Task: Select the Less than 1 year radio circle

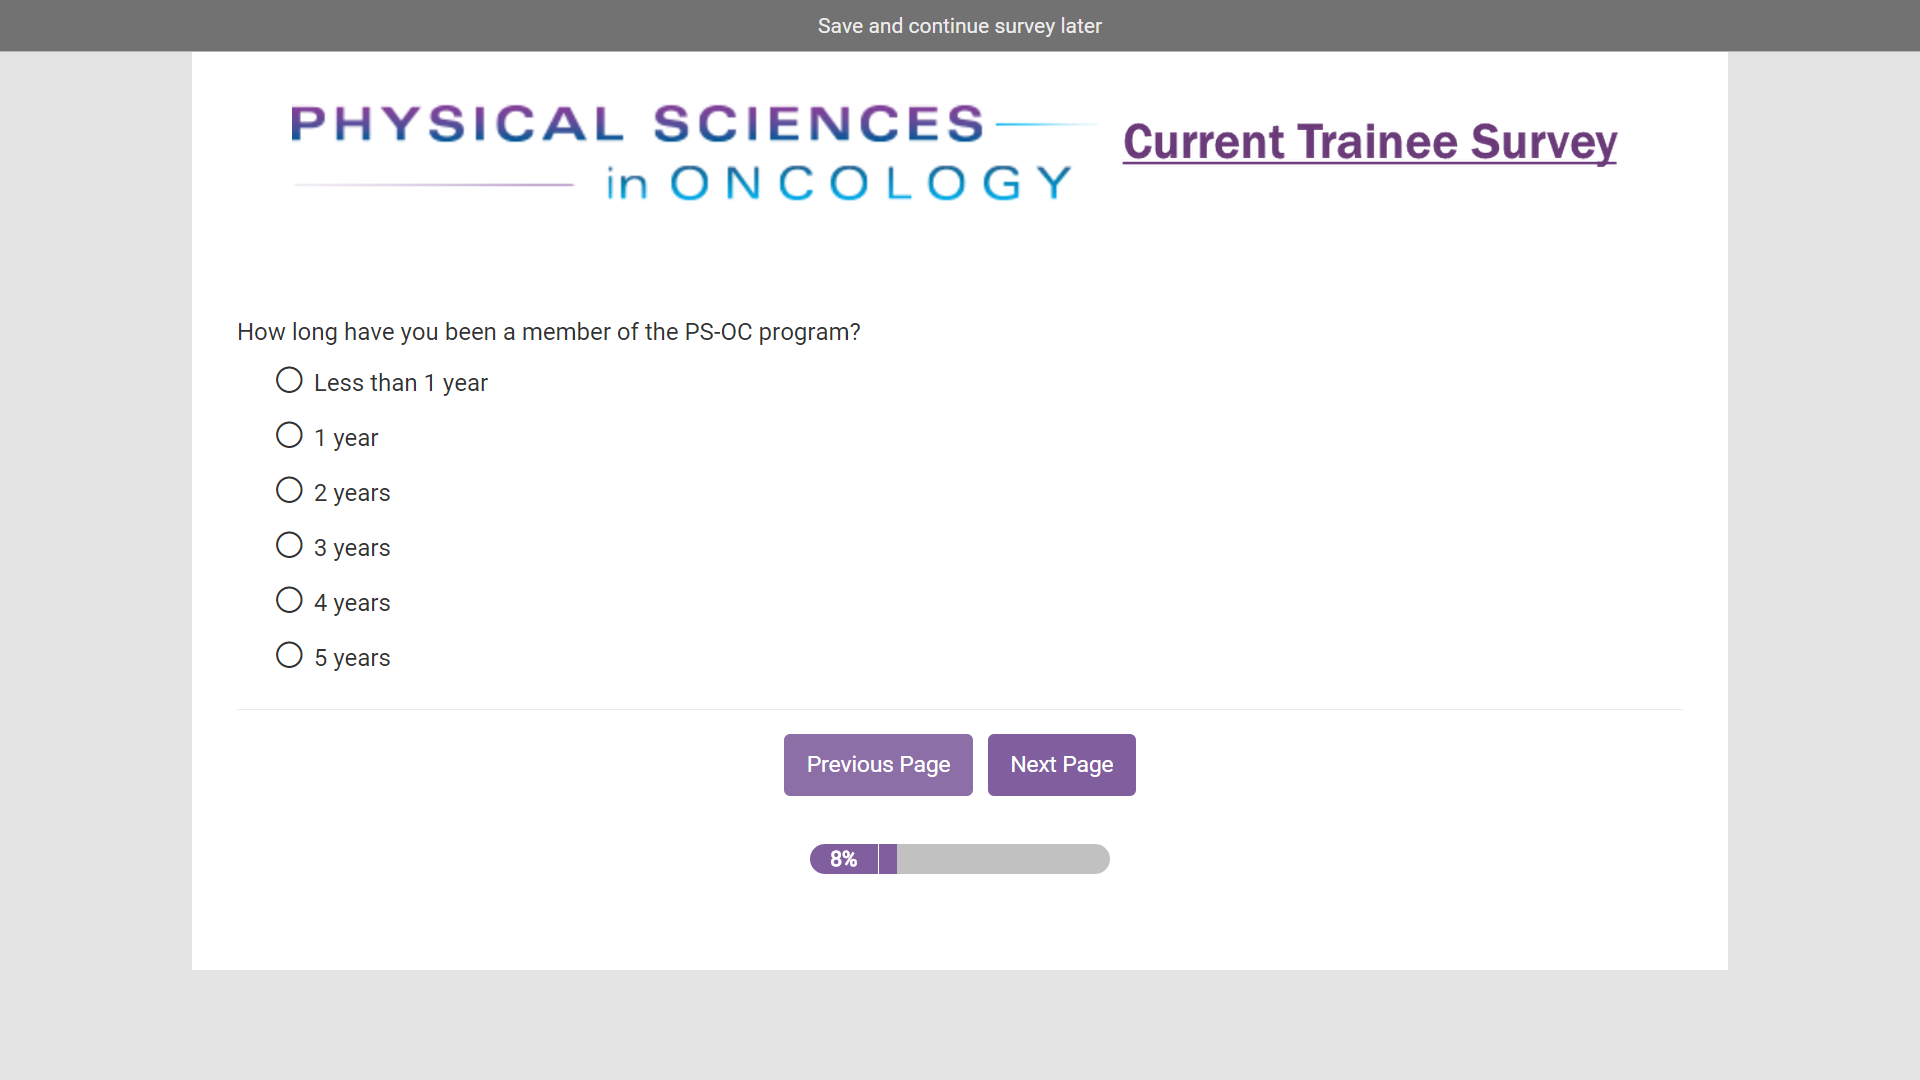Action: click(289, 381)
